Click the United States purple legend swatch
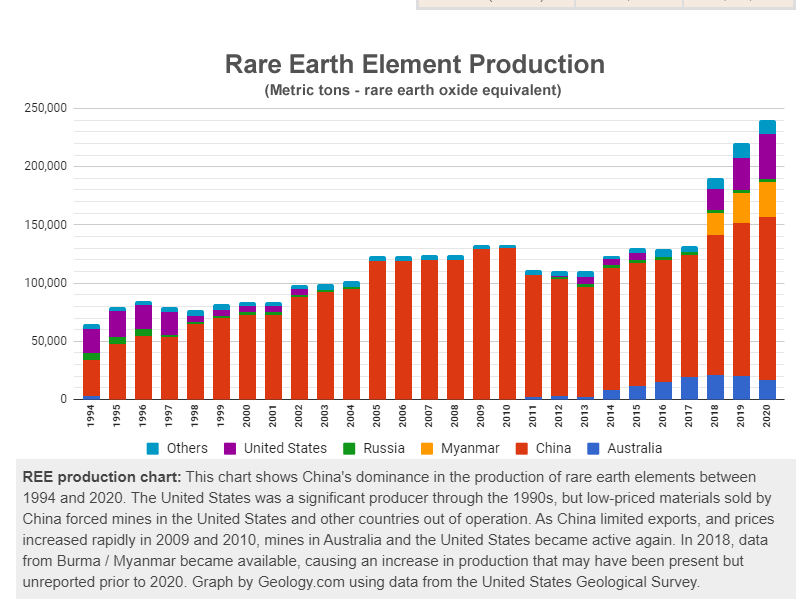Viewport: 801px width, 606px height. (x=230, y=448)
